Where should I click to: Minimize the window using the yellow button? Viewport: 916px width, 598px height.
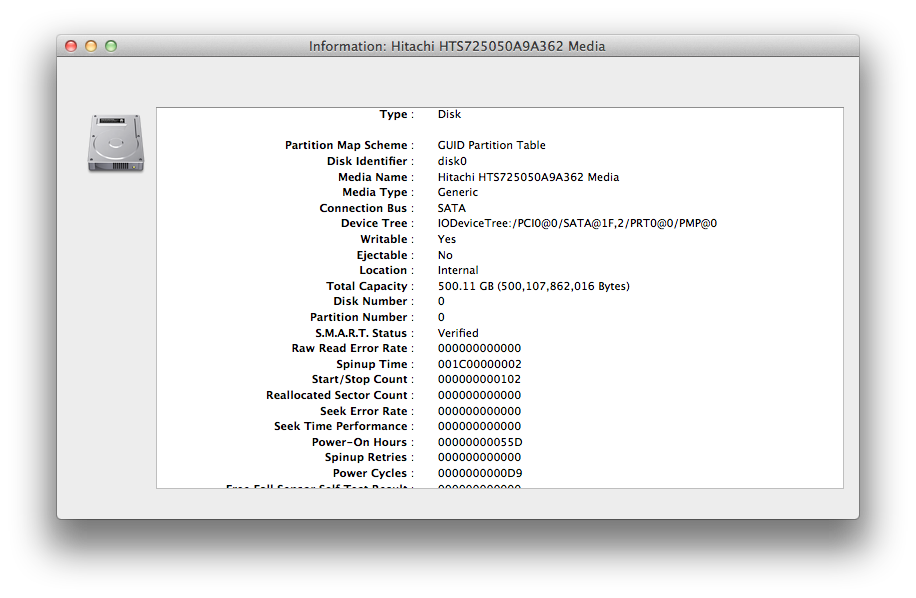(x=91, y=46)
